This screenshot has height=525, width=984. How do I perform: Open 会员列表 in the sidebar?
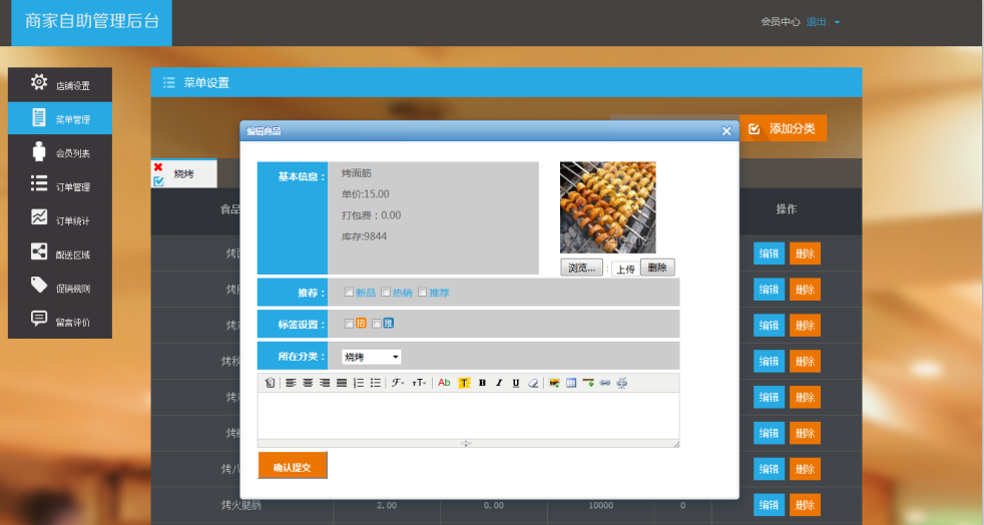[x=60, y=152]
